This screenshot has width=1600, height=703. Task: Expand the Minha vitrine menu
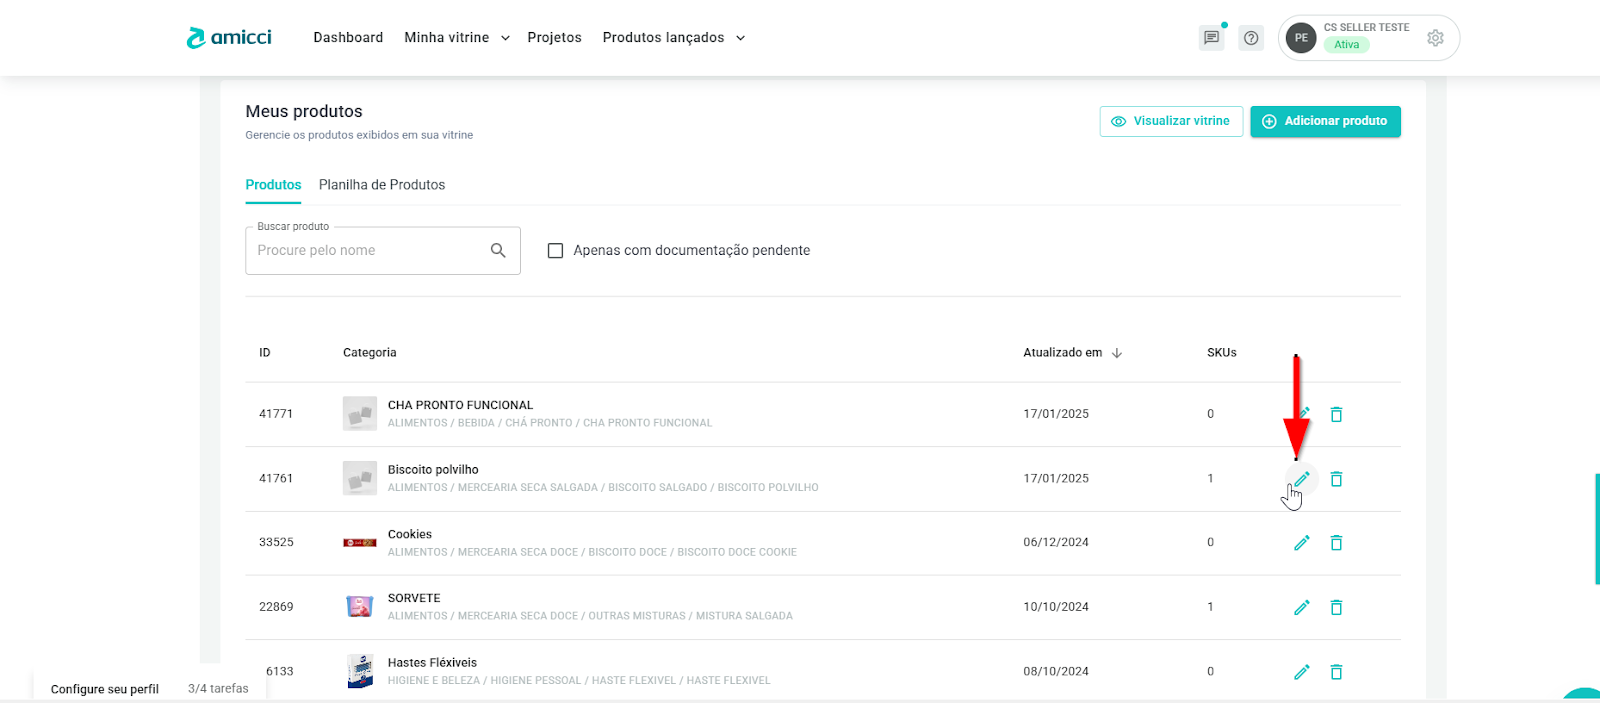tap(457, 38)
